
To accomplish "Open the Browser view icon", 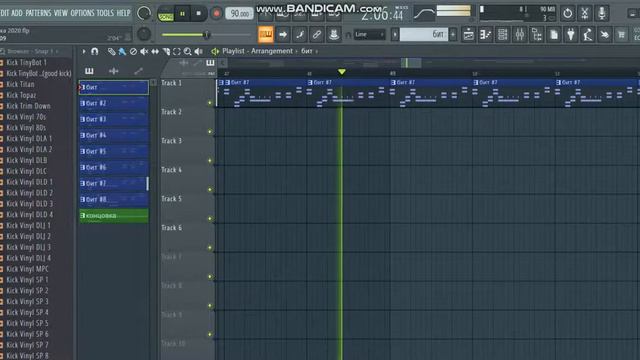I will pos(537,35).
